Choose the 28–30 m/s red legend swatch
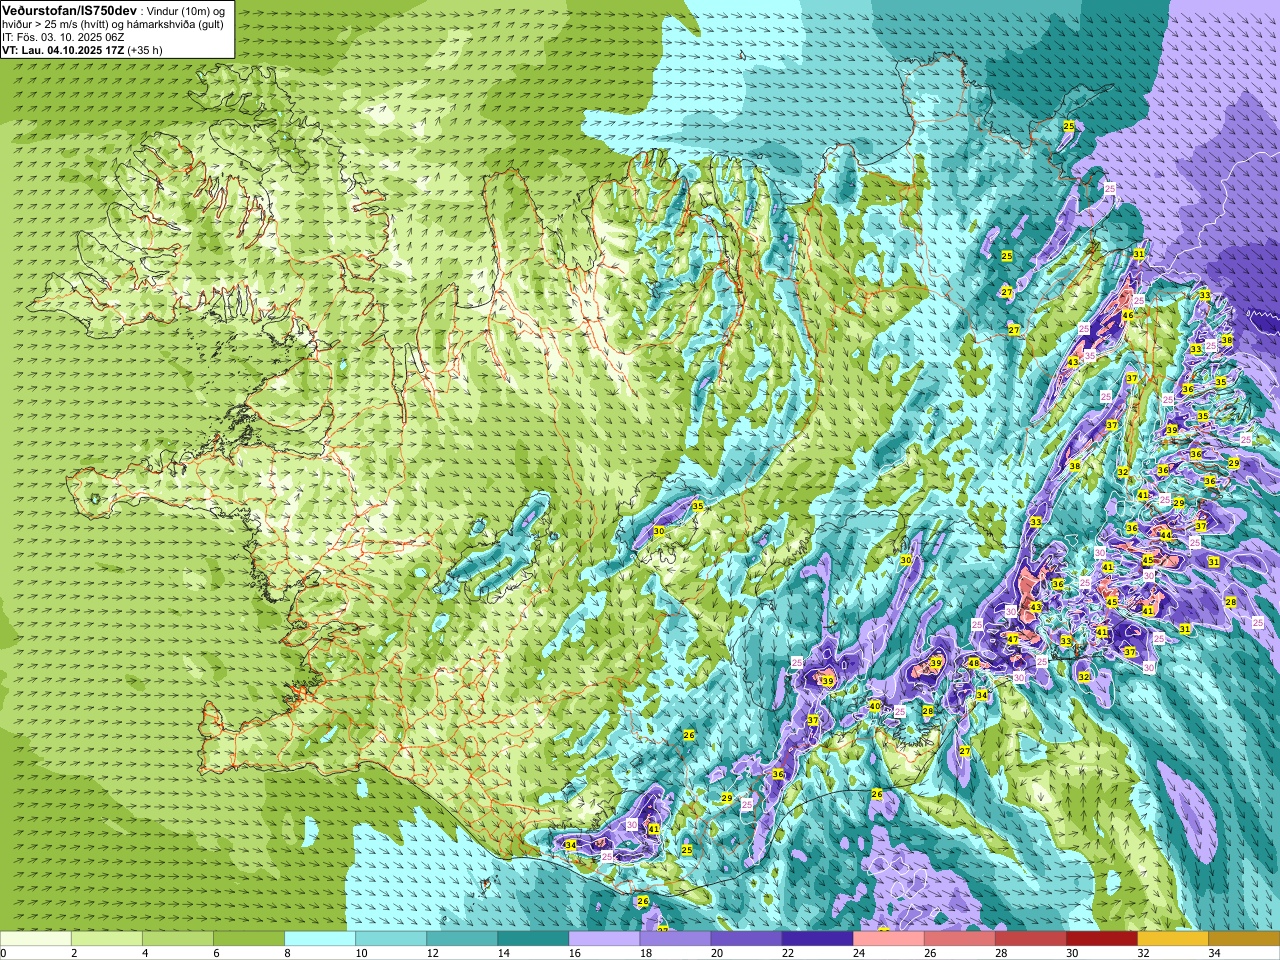1280x960 pixels. pos(1030,939)
